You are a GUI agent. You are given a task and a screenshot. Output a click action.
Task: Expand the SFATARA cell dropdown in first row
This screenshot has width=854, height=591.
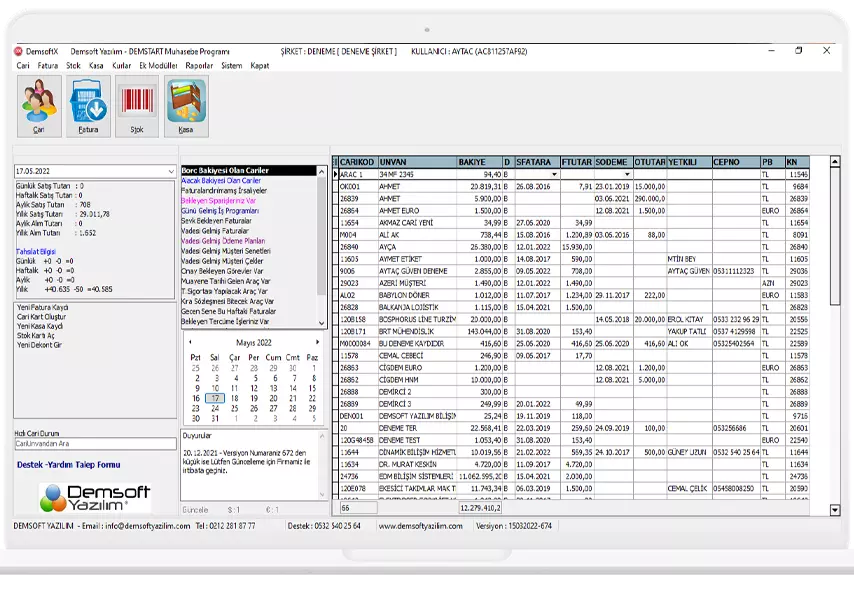point(553,174)
